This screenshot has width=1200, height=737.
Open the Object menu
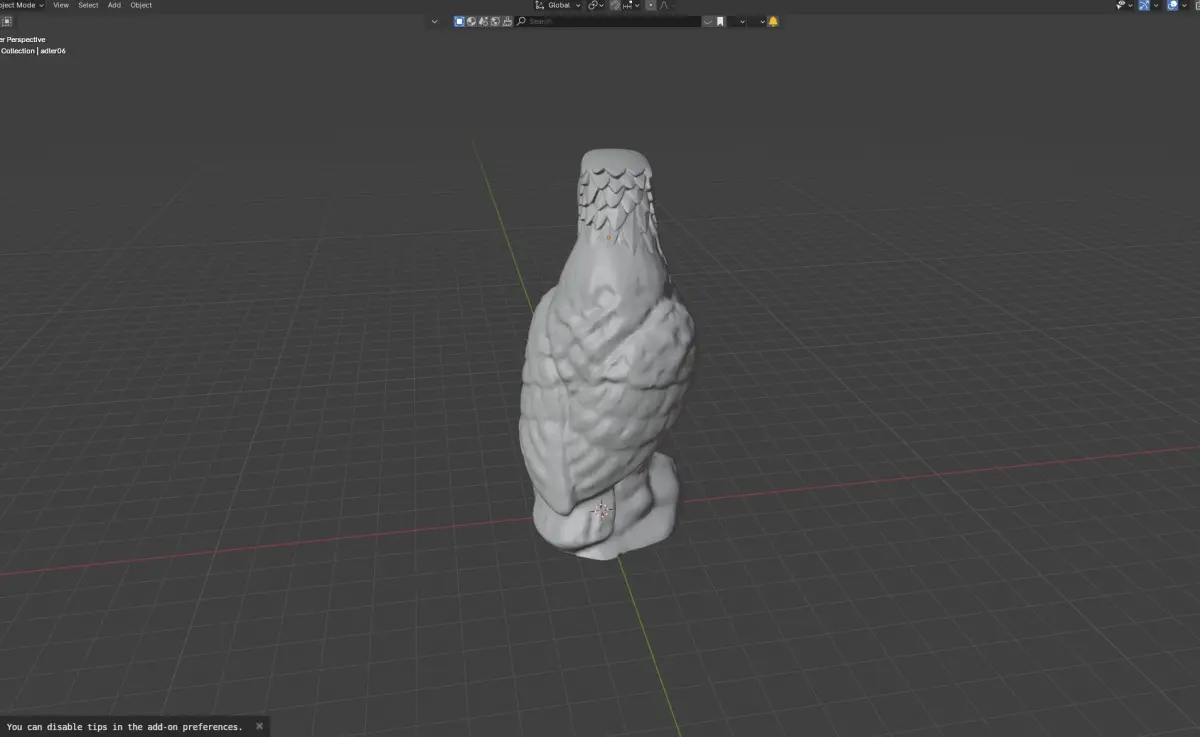[141, 5]
